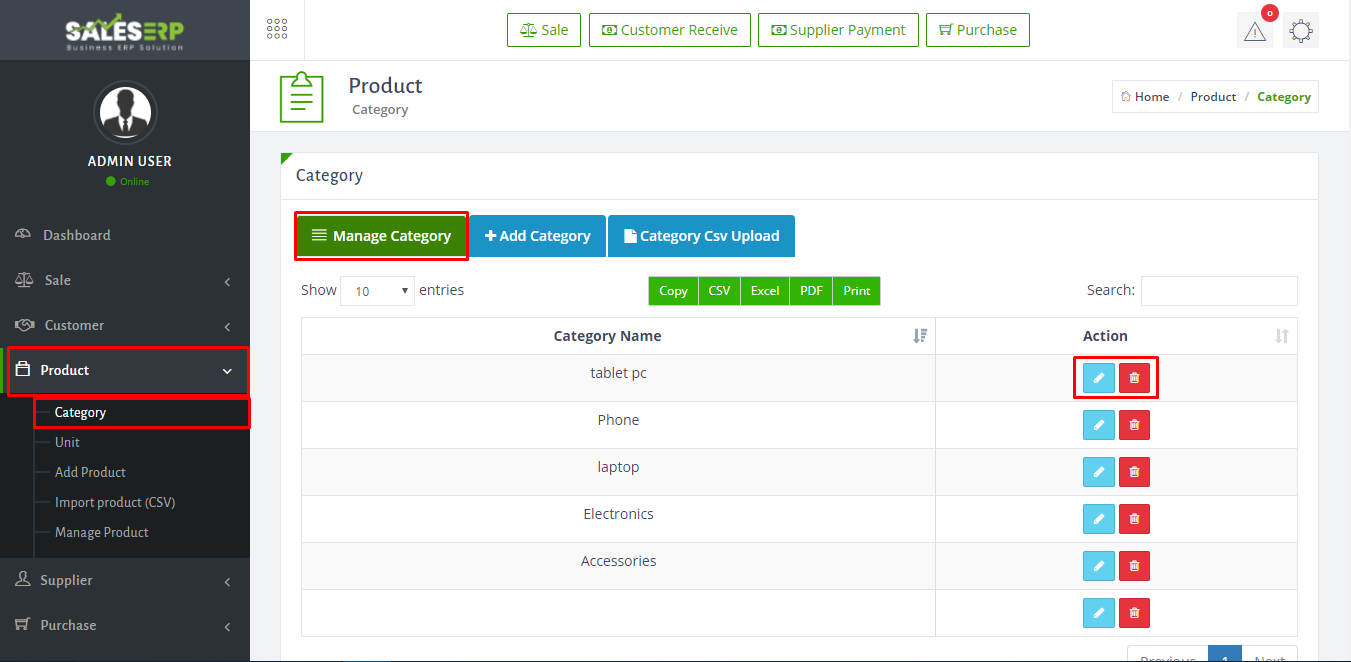The height and width of the screenshot is (662, 1351).
Task: Edit the Accessories category using pencil icon
Action: click(x=1098, y=566)
